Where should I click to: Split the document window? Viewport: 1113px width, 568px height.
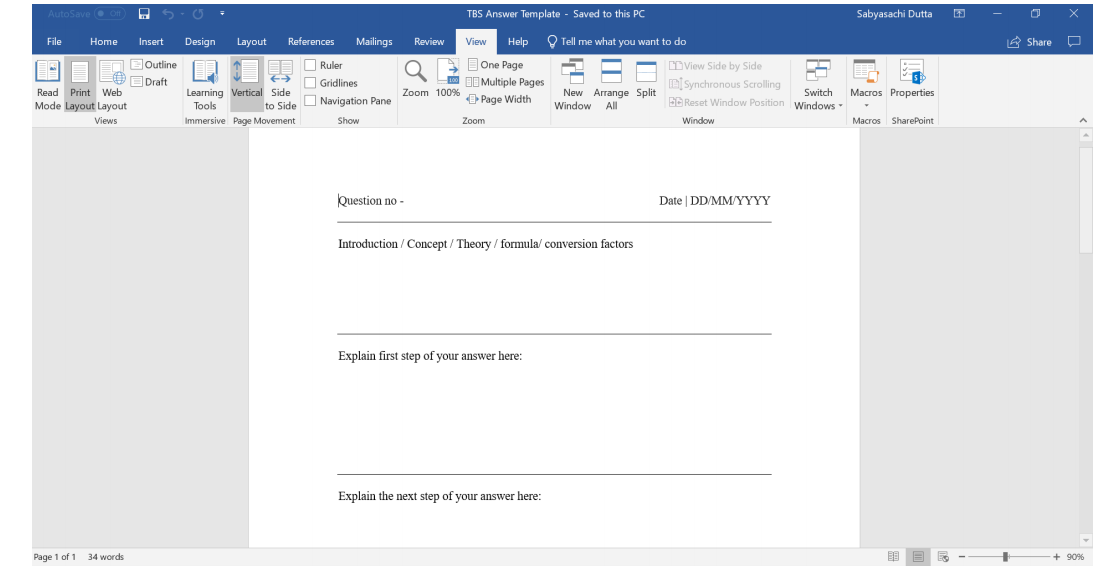(646, 79)
